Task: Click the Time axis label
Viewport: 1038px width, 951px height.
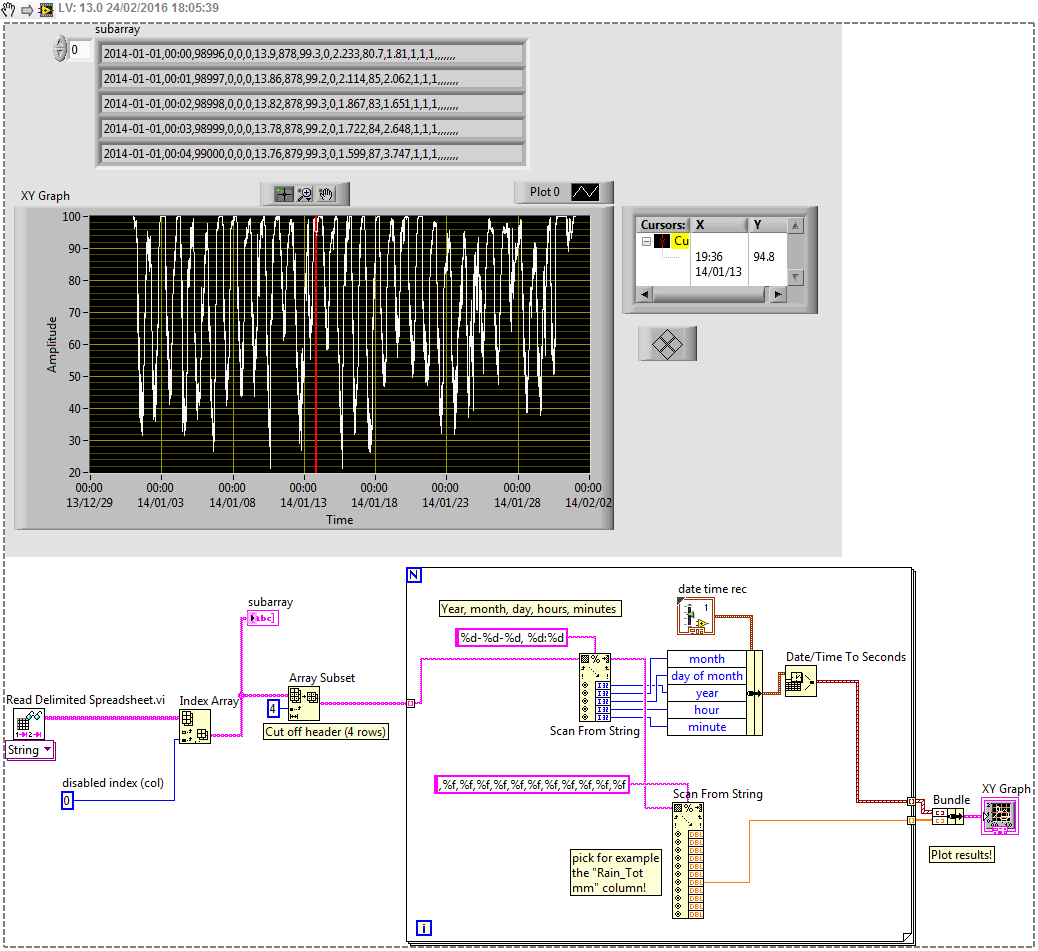Action: pos(340,520)
